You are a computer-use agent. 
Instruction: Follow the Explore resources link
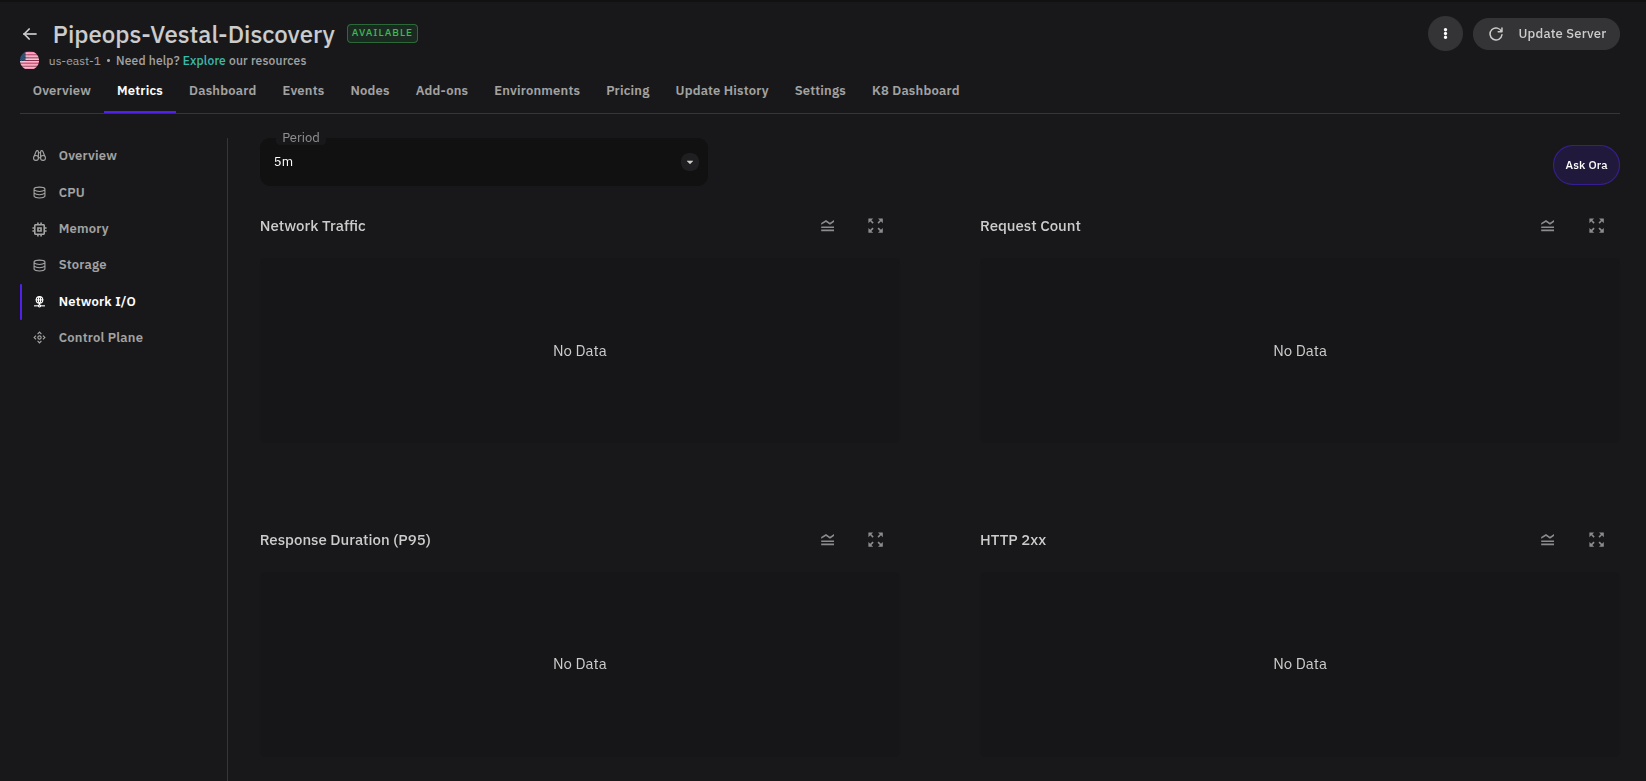pos(204,61)
